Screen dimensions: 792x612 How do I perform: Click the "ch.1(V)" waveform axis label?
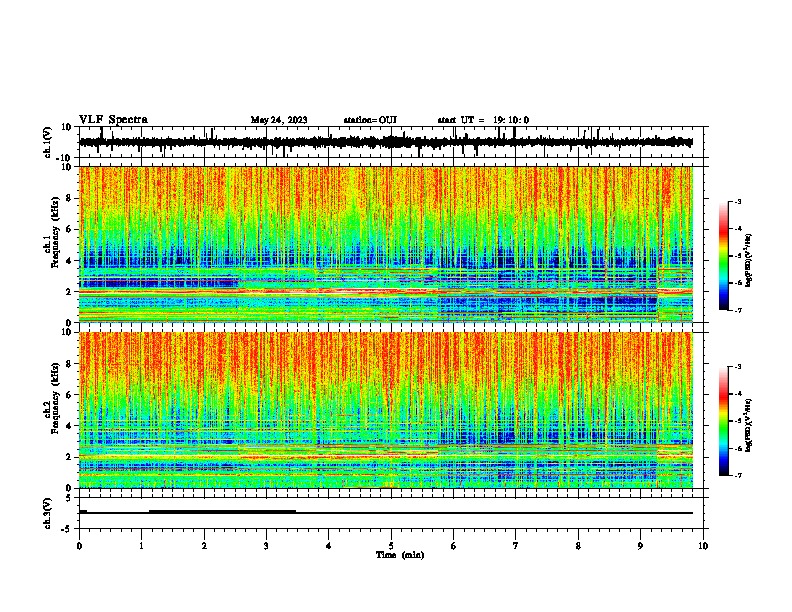[48, 142]
